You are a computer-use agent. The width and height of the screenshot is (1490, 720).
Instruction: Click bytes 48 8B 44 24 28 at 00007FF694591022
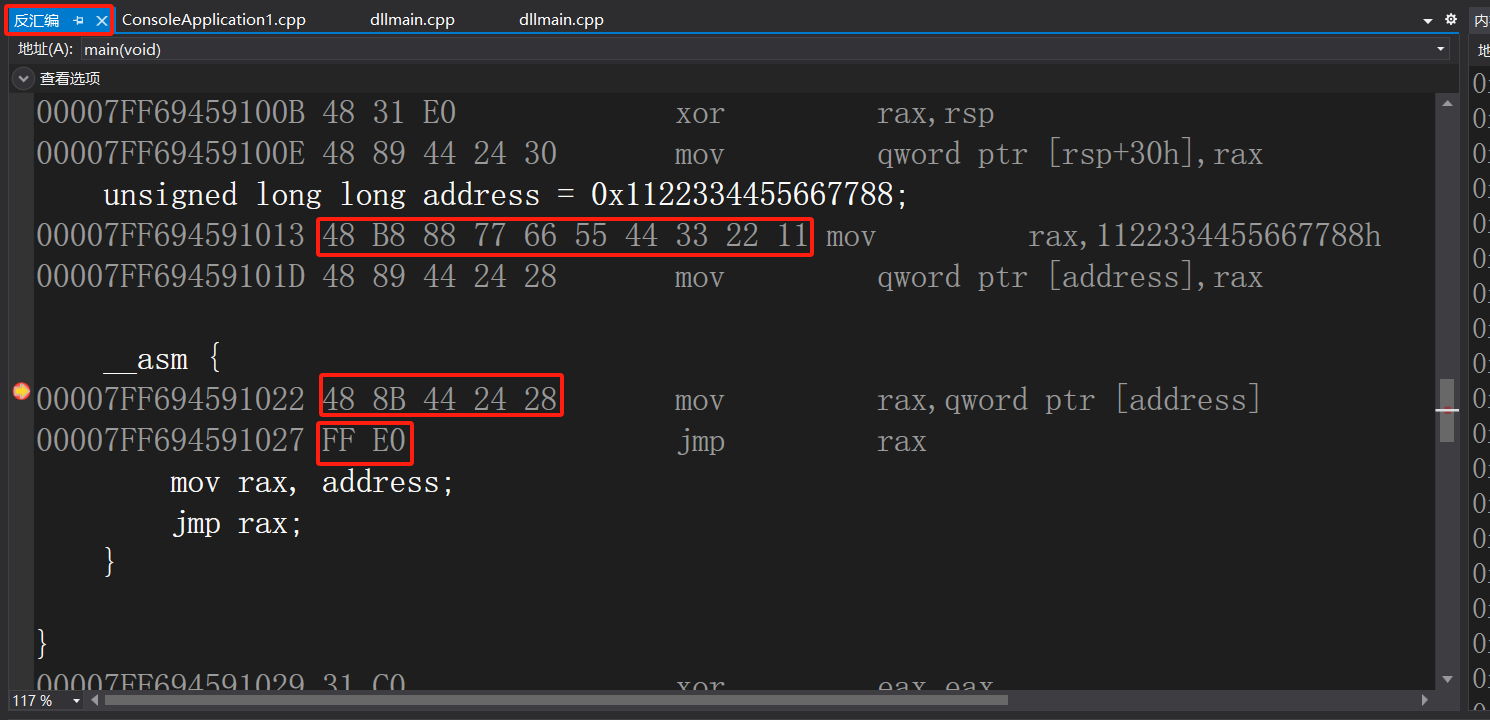[x=440, y=400]
